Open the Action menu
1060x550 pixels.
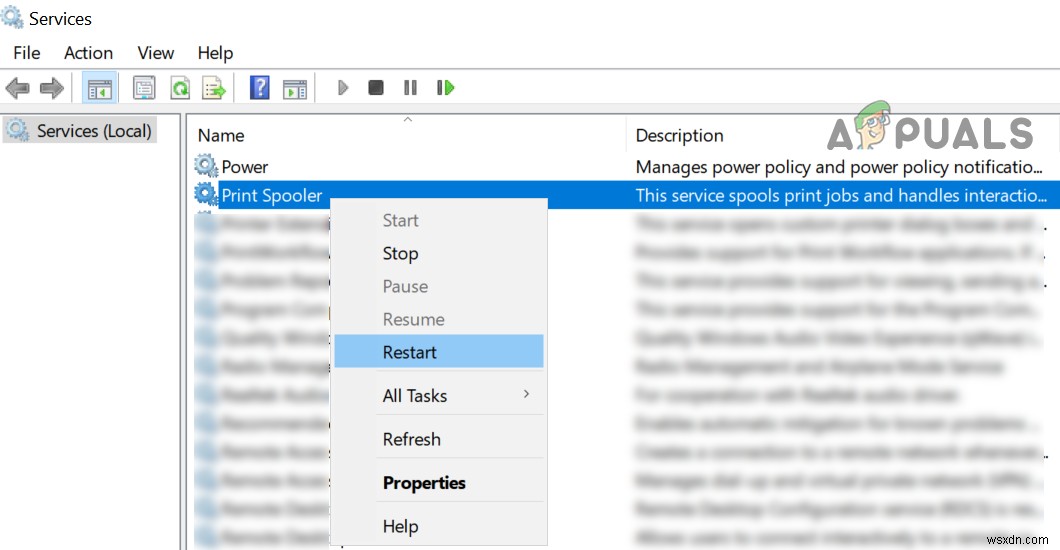(89, 53)
